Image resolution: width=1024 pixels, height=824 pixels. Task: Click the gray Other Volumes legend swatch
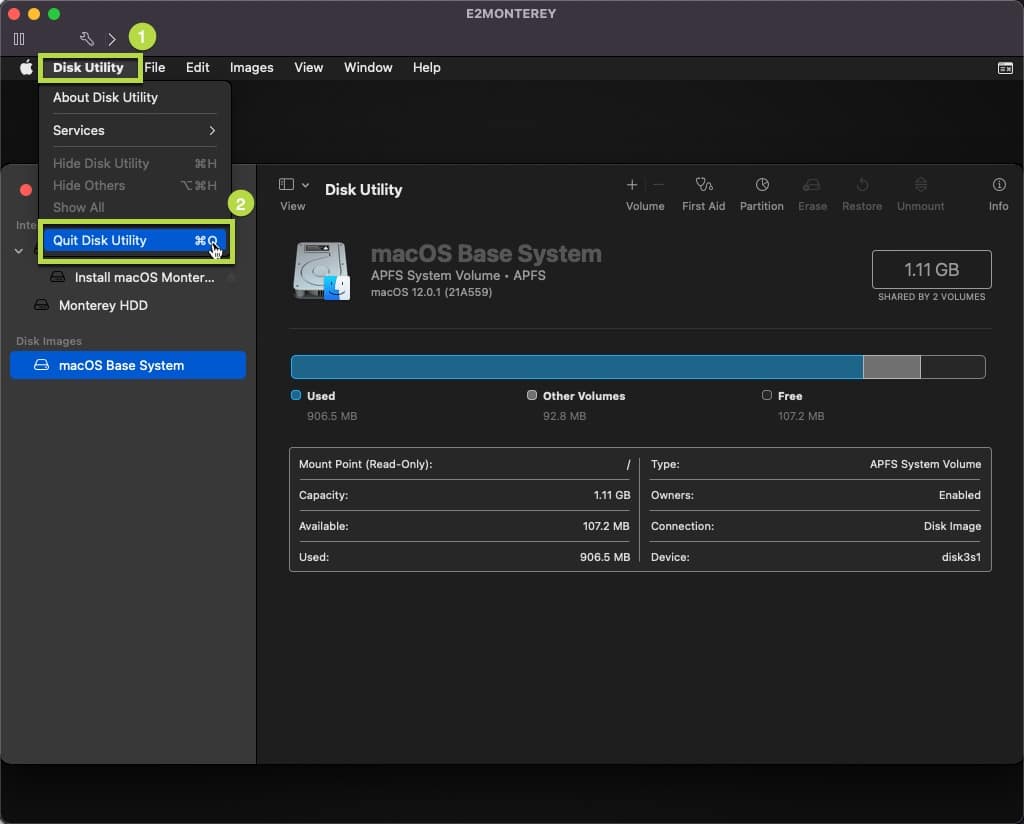click(532, 395)
